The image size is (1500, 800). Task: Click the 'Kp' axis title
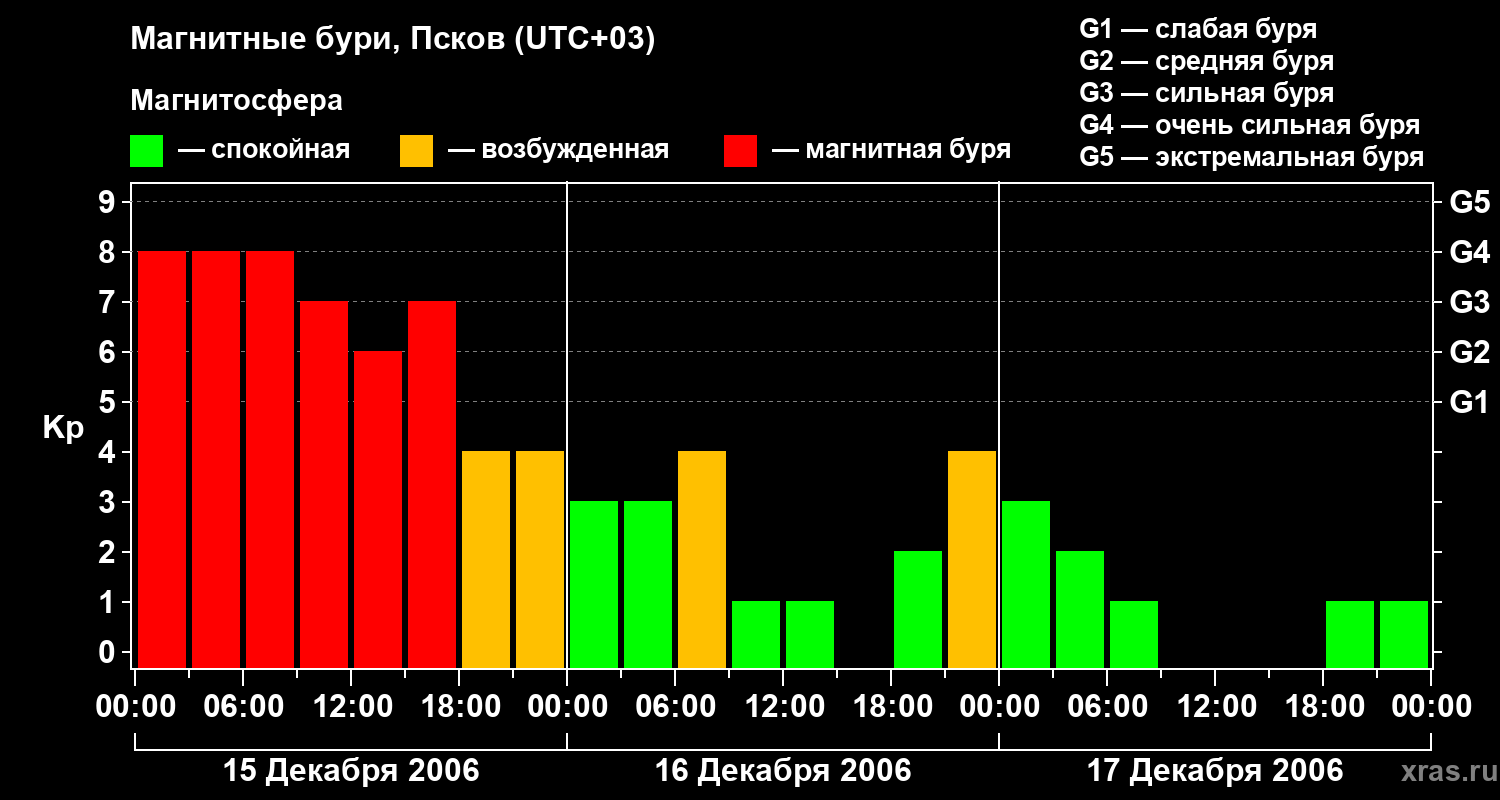pyautogui.click(x=63, y=428)
